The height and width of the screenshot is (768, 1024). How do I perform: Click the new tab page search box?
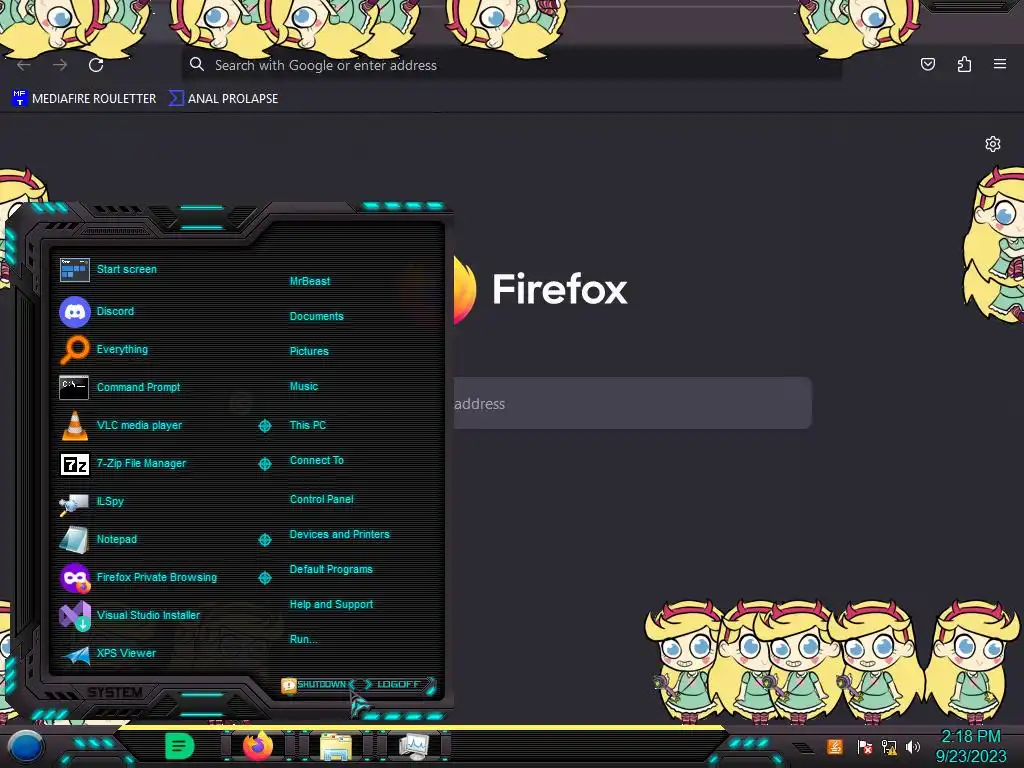[x=632, y=403]
